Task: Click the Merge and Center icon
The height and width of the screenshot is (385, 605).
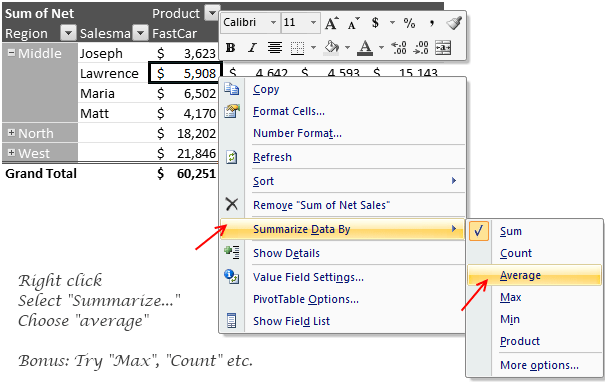Action: click(x=443, y=48)
